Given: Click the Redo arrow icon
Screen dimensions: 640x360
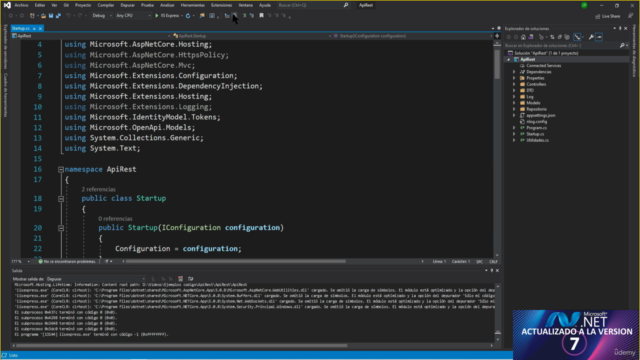Looking at the screenshot, I should pos(80,16).
